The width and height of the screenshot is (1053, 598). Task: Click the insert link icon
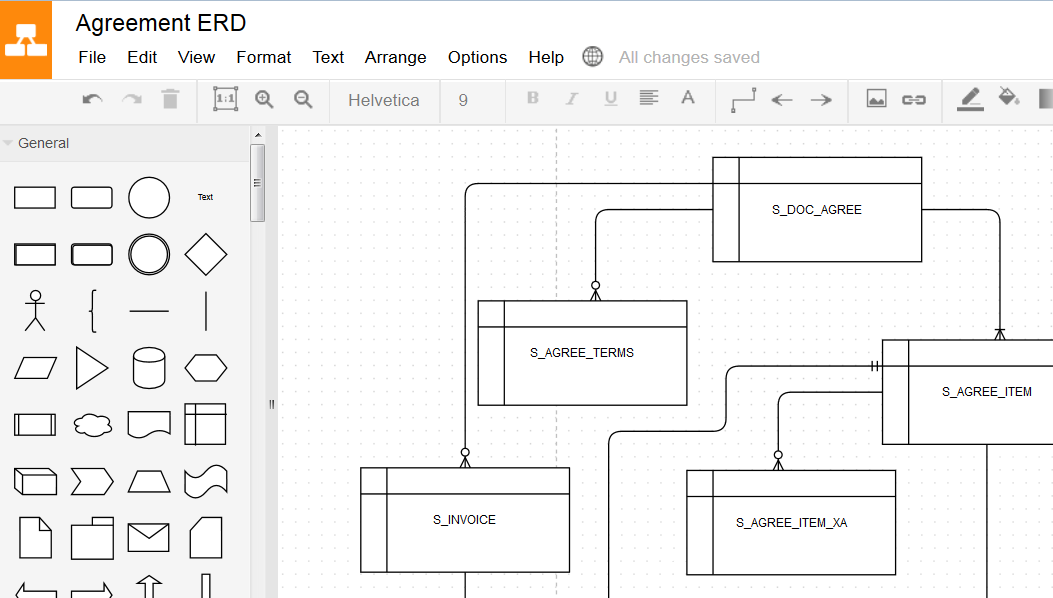coord(914,99)
